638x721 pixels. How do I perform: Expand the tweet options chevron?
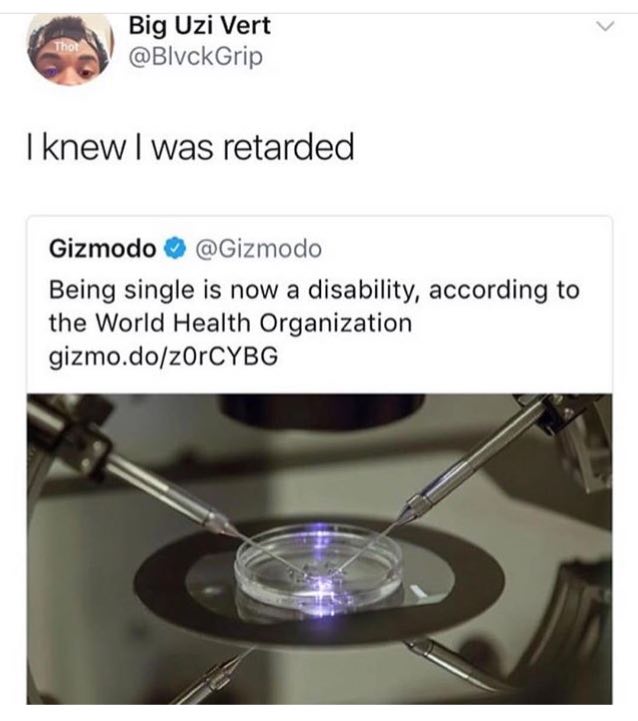[x=606, y=27]
